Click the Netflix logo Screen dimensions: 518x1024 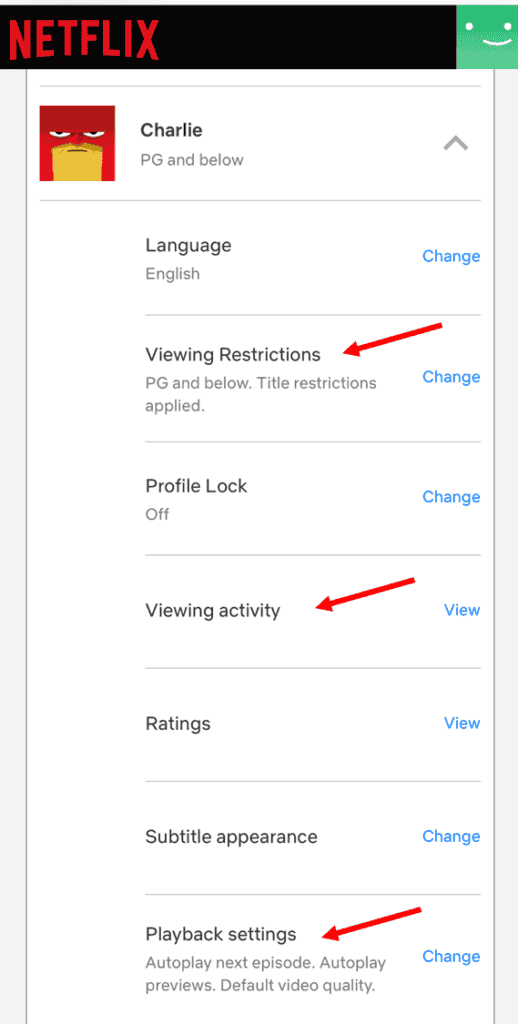[x=84, y=39]
